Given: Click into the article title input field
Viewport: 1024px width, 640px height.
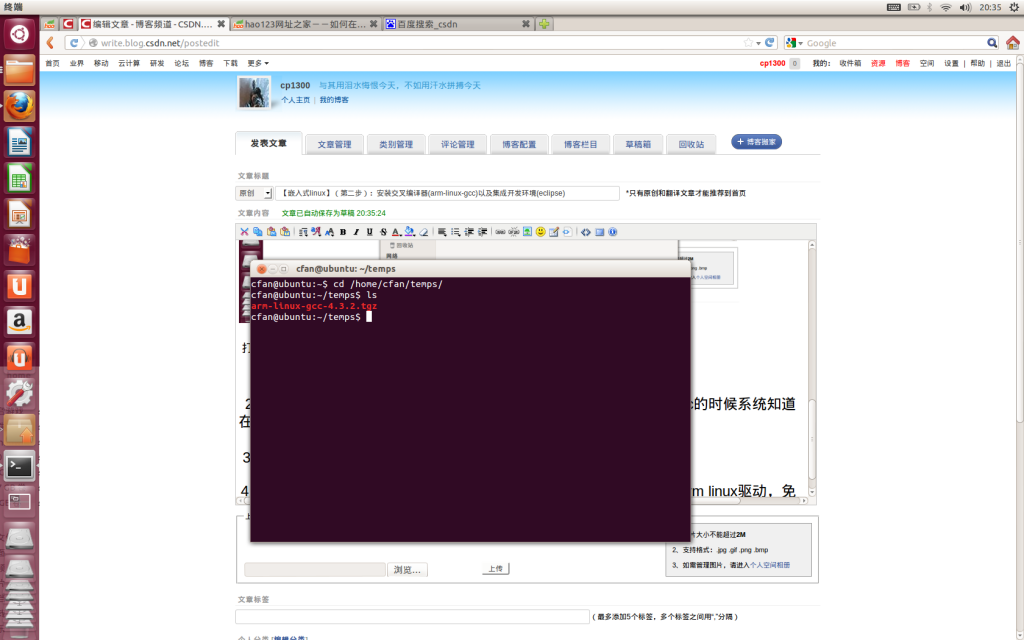Looking at the screenshot, I should click(447, 193).
